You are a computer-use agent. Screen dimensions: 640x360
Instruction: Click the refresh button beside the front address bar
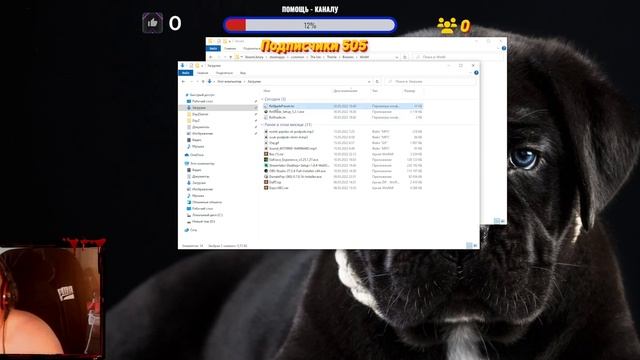tap(377, 82)
